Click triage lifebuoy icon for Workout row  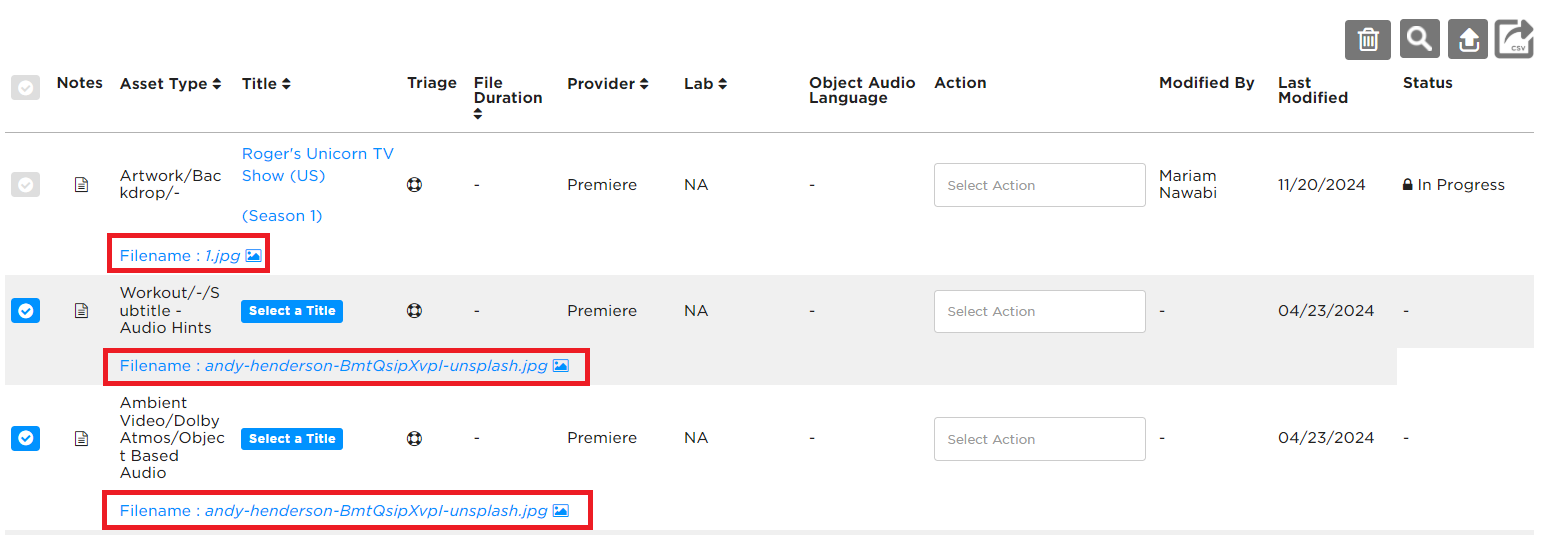(414, 311)
